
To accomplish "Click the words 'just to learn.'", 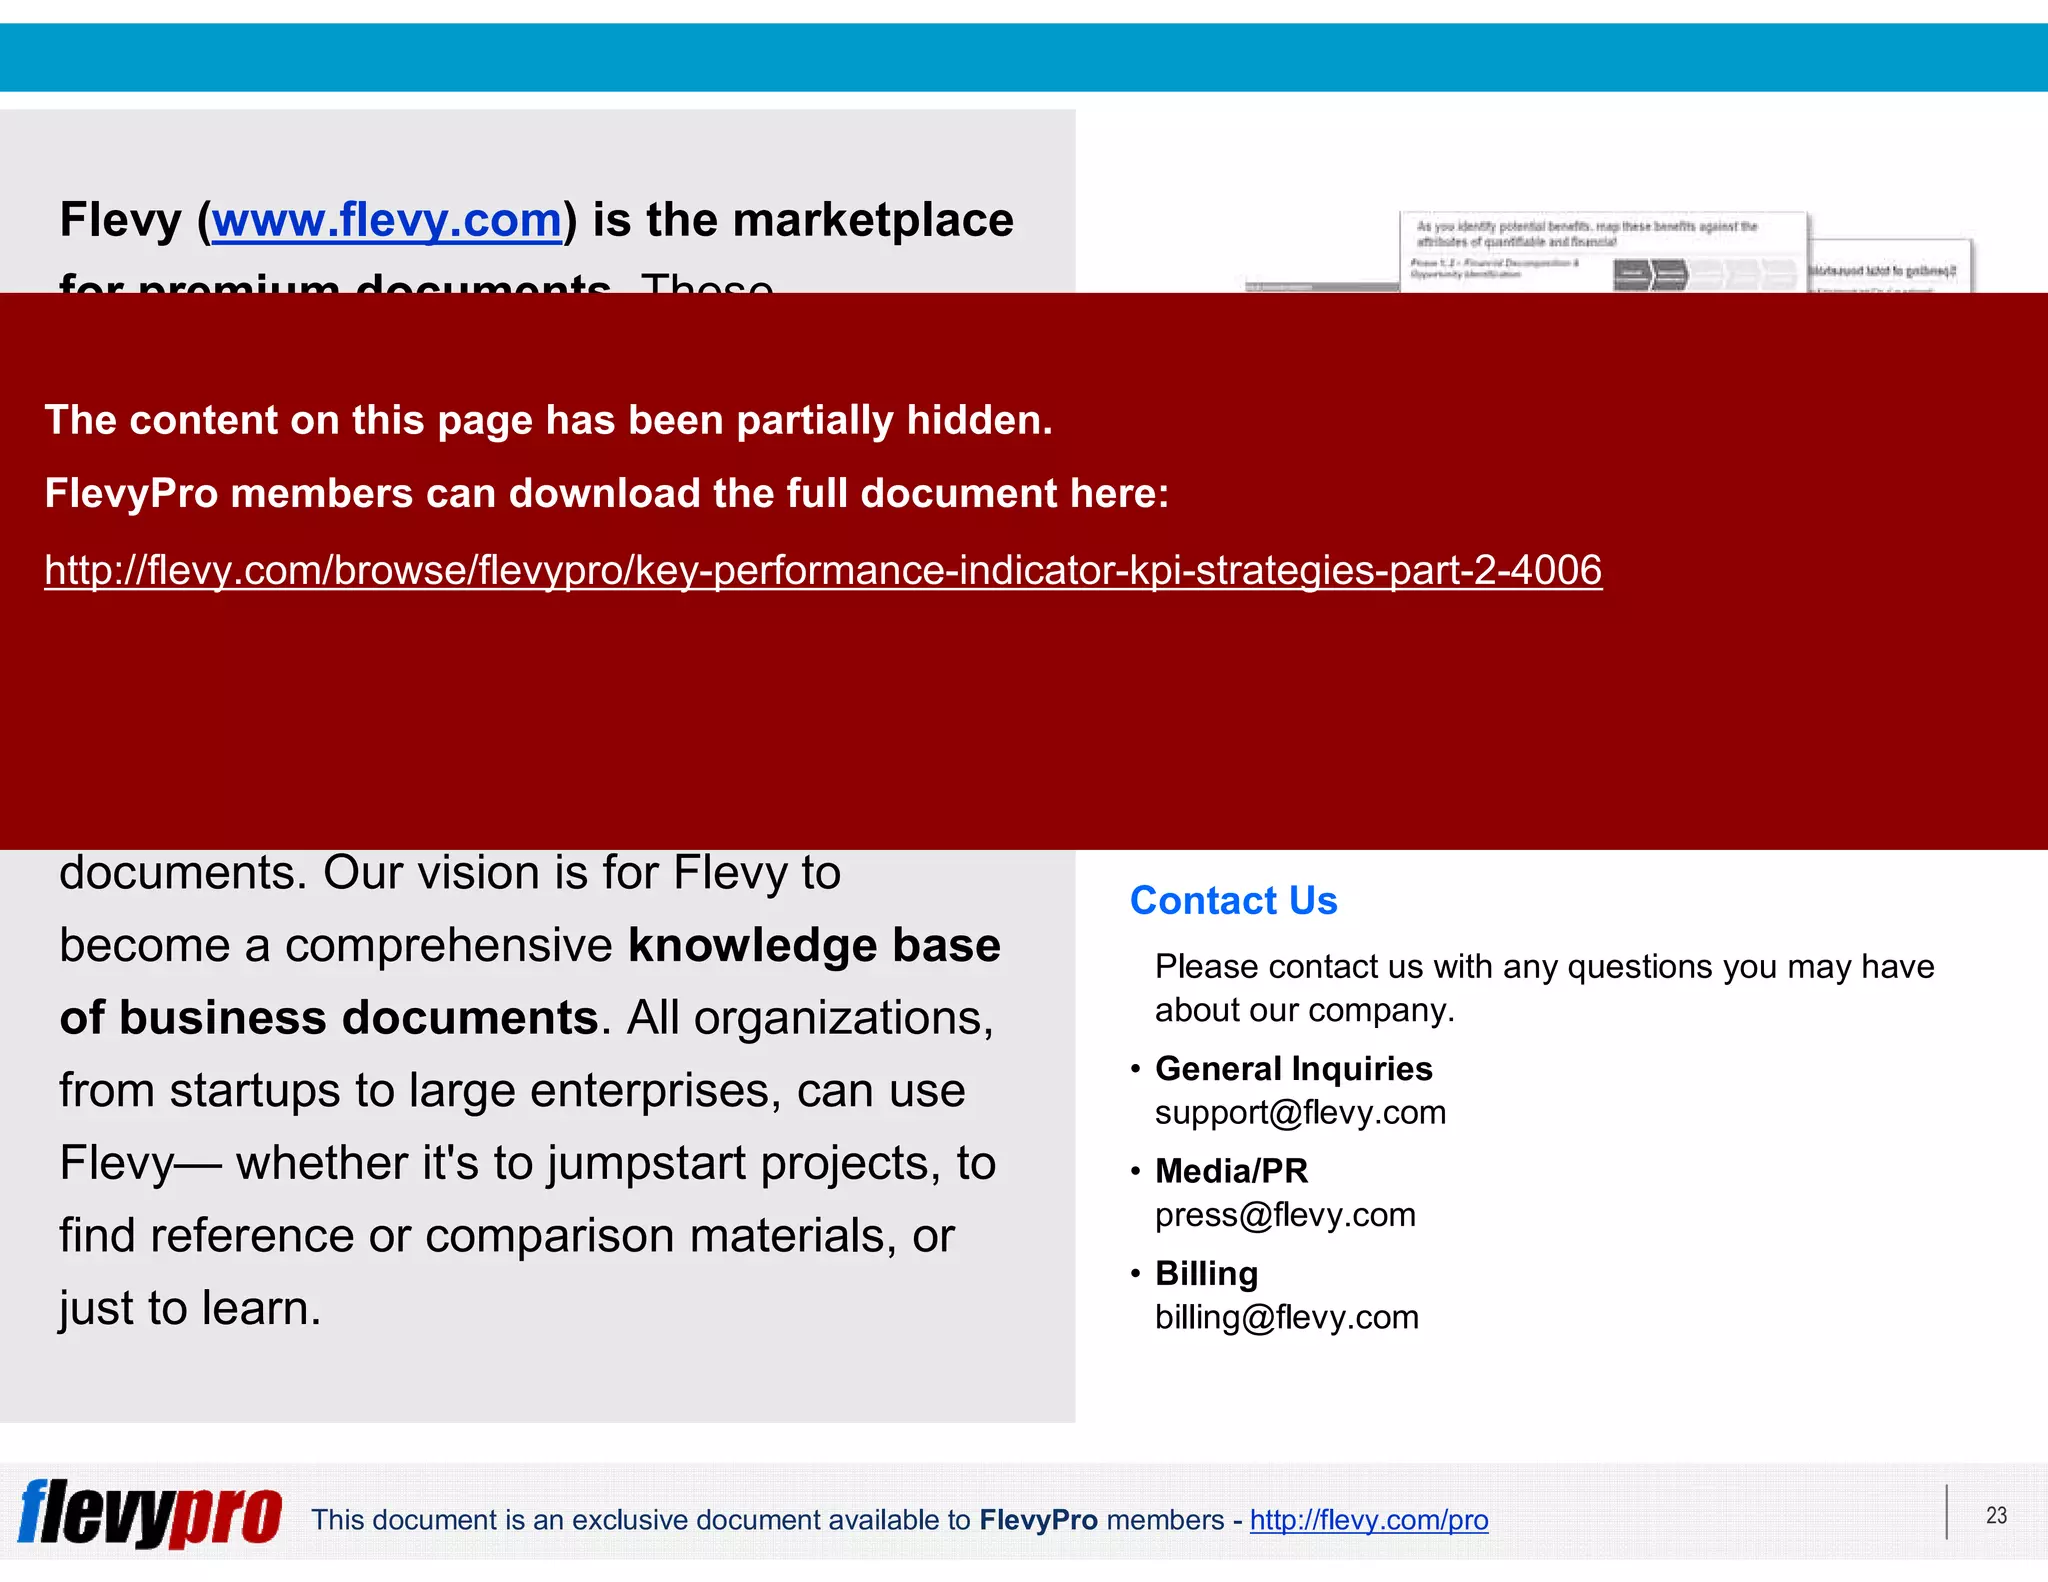I will (x=190, y=1308).
